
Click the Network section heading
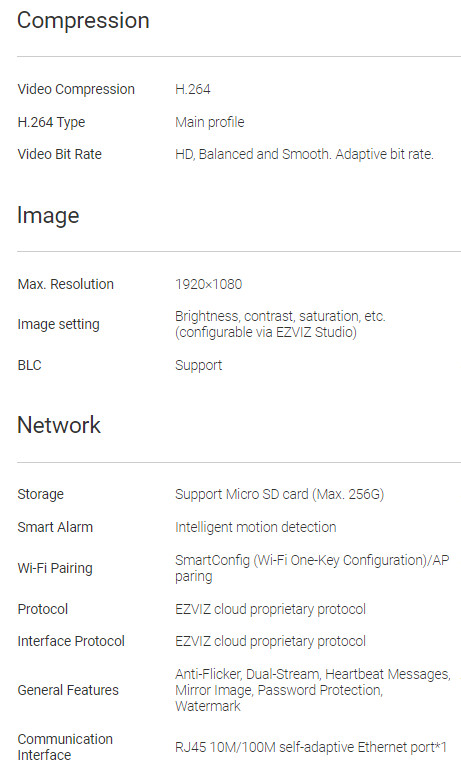[x=59, y=426]
